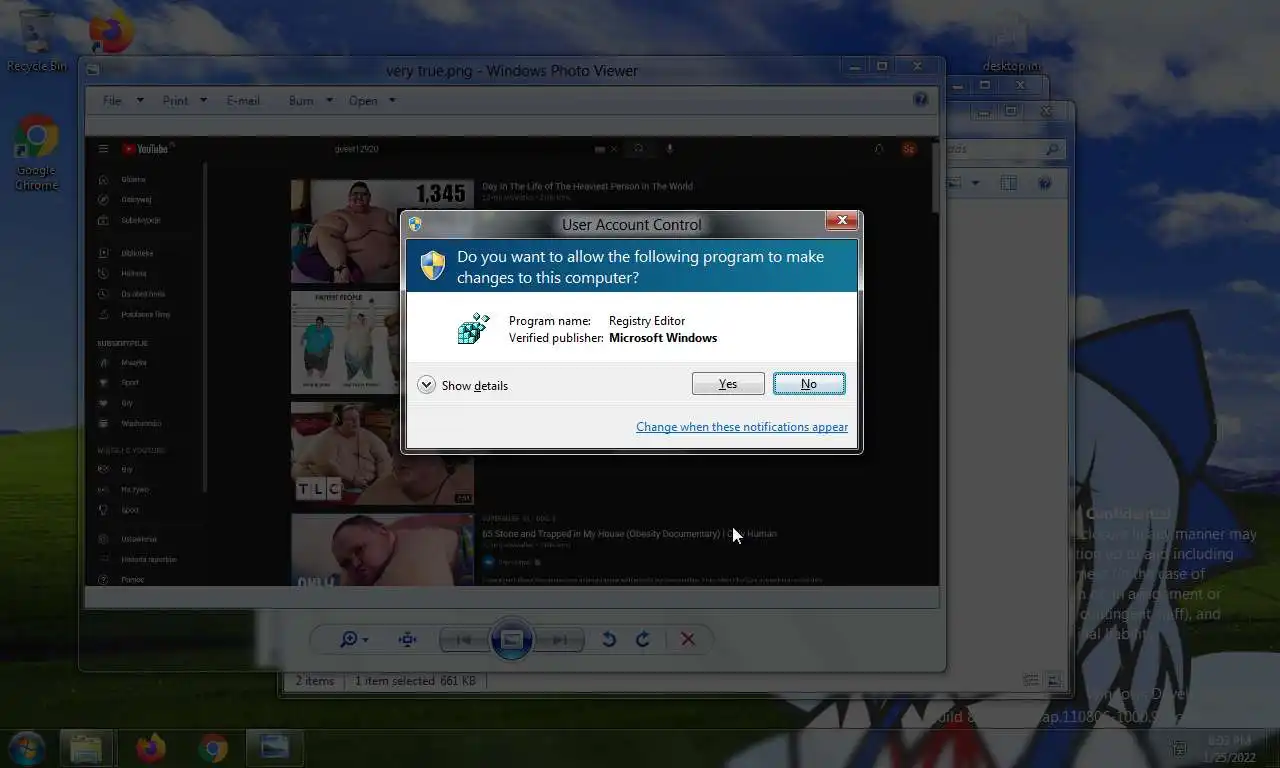1280x768 pixels.
Task: Expand the File dropdown arrow in Photo Viewer
Action: [140, 100]
